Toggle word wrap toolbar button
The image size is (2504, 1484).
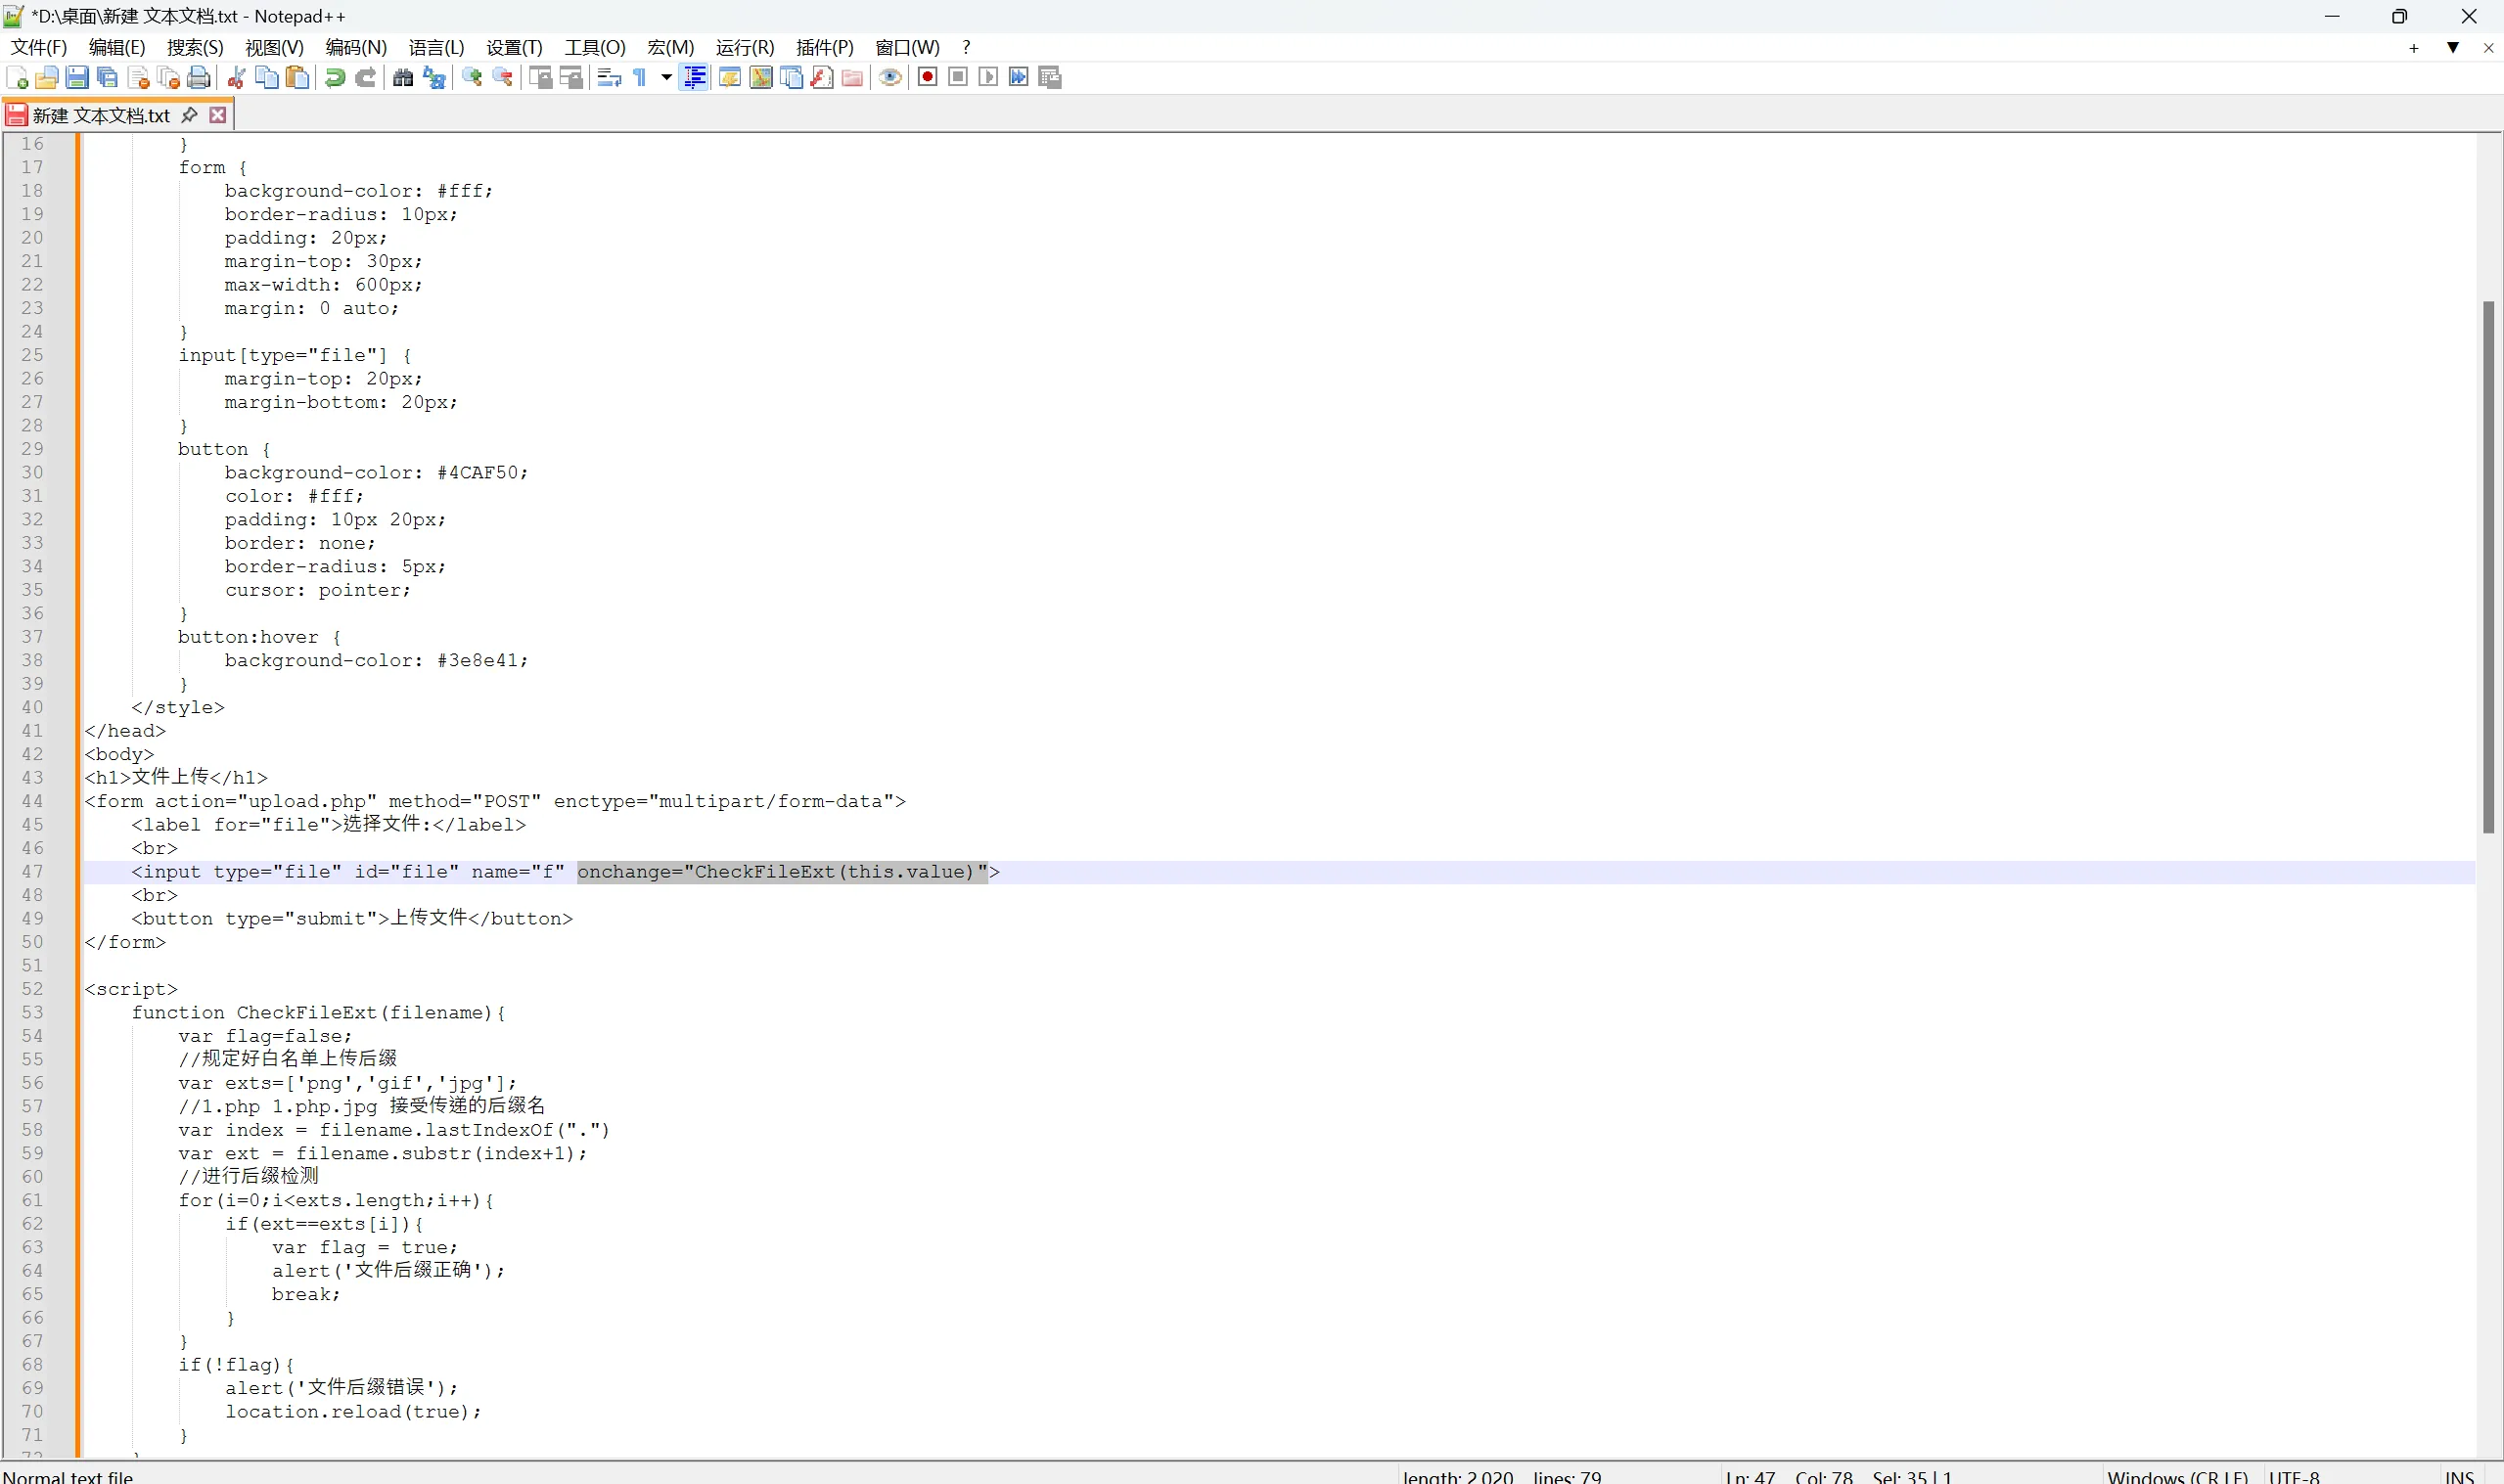coord(609,78)
